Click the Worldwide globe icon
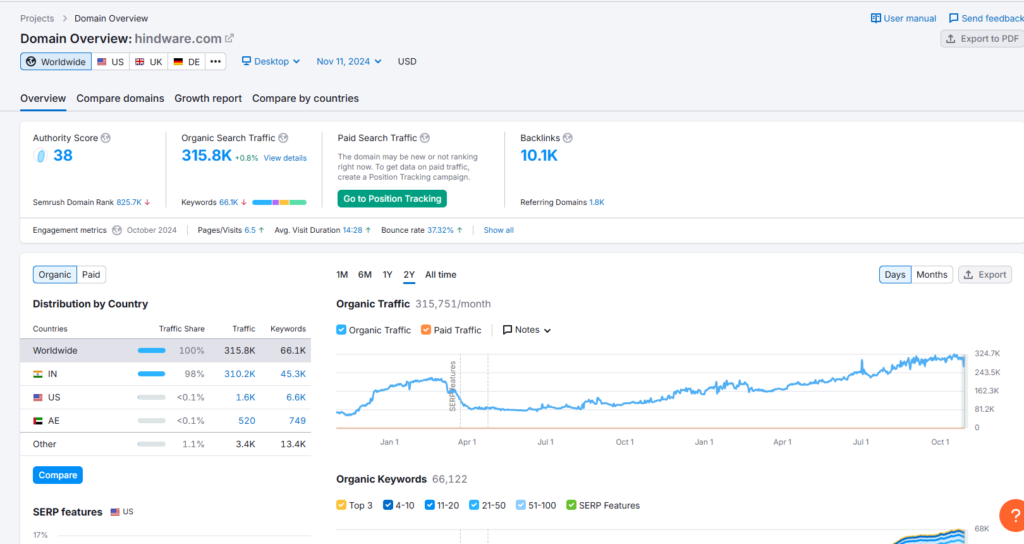 point(31,61)
